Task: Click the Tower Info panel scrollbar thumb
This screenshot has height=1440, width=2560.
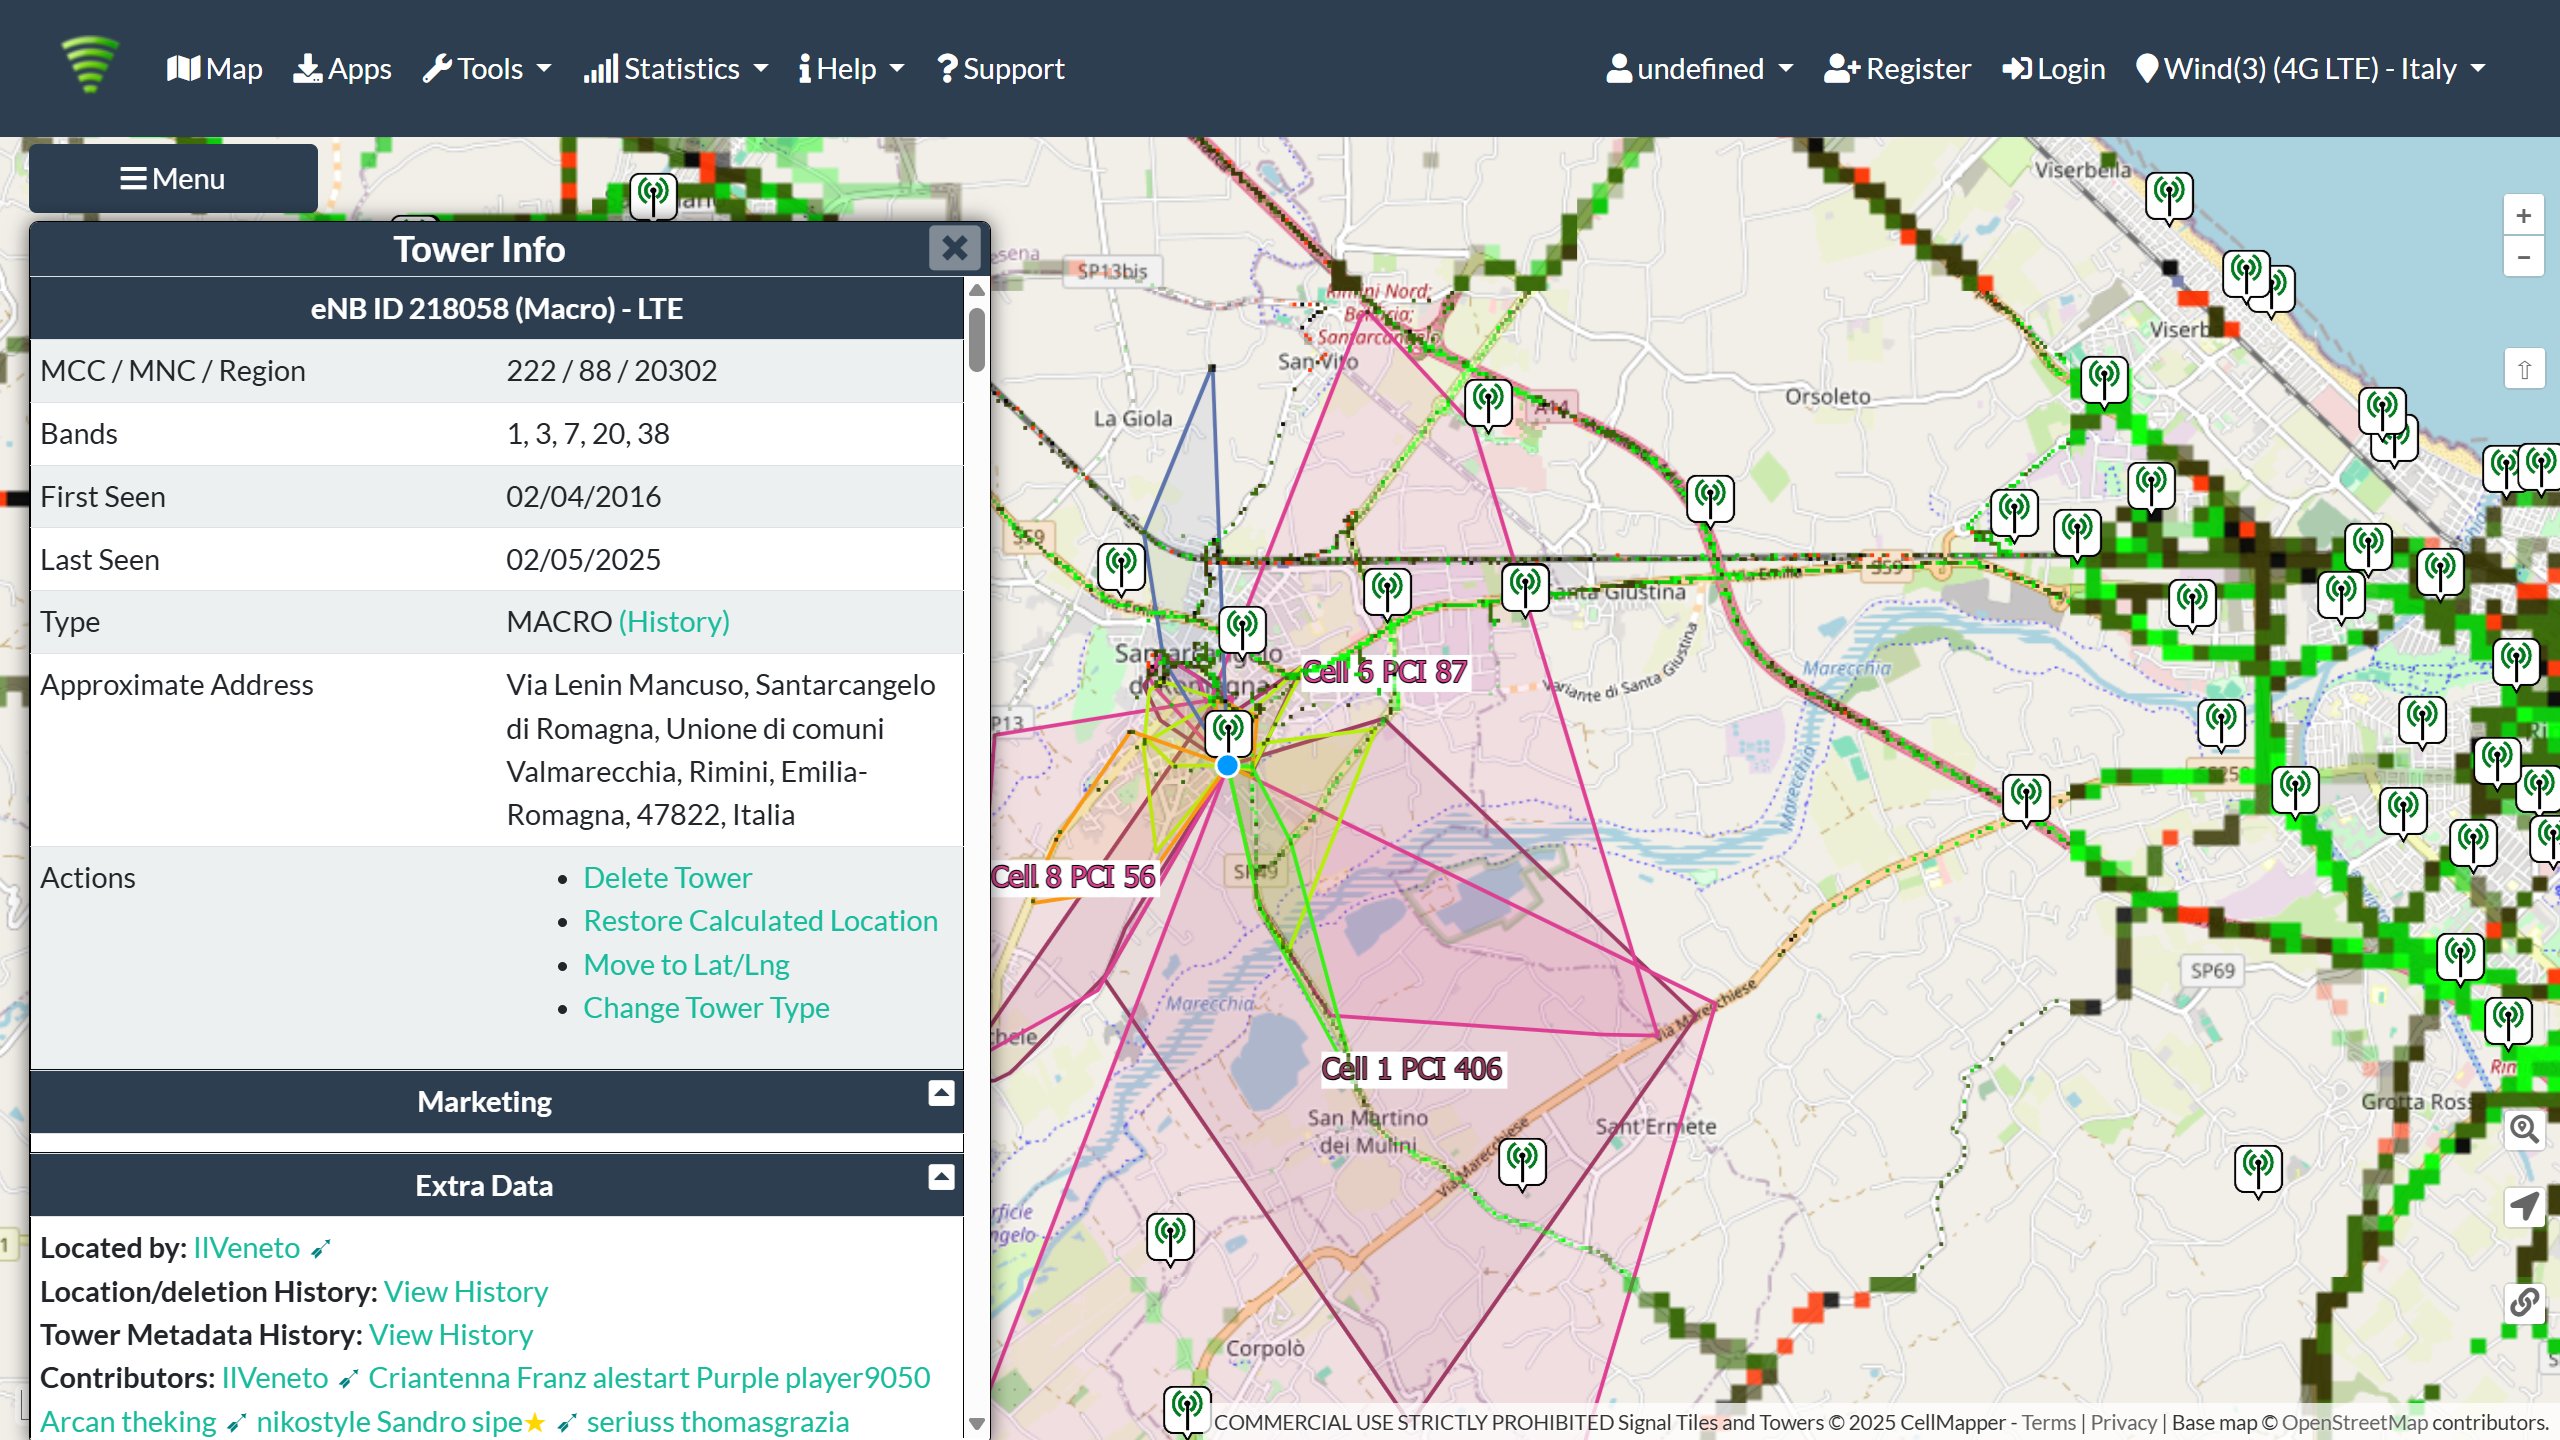Action: tap(977, 340)
